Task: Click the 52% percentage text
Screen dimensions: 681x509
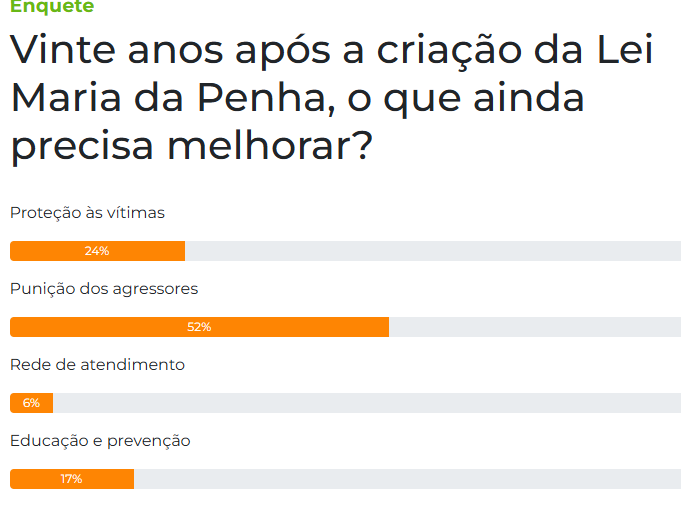Action: (x=199, y=327)
